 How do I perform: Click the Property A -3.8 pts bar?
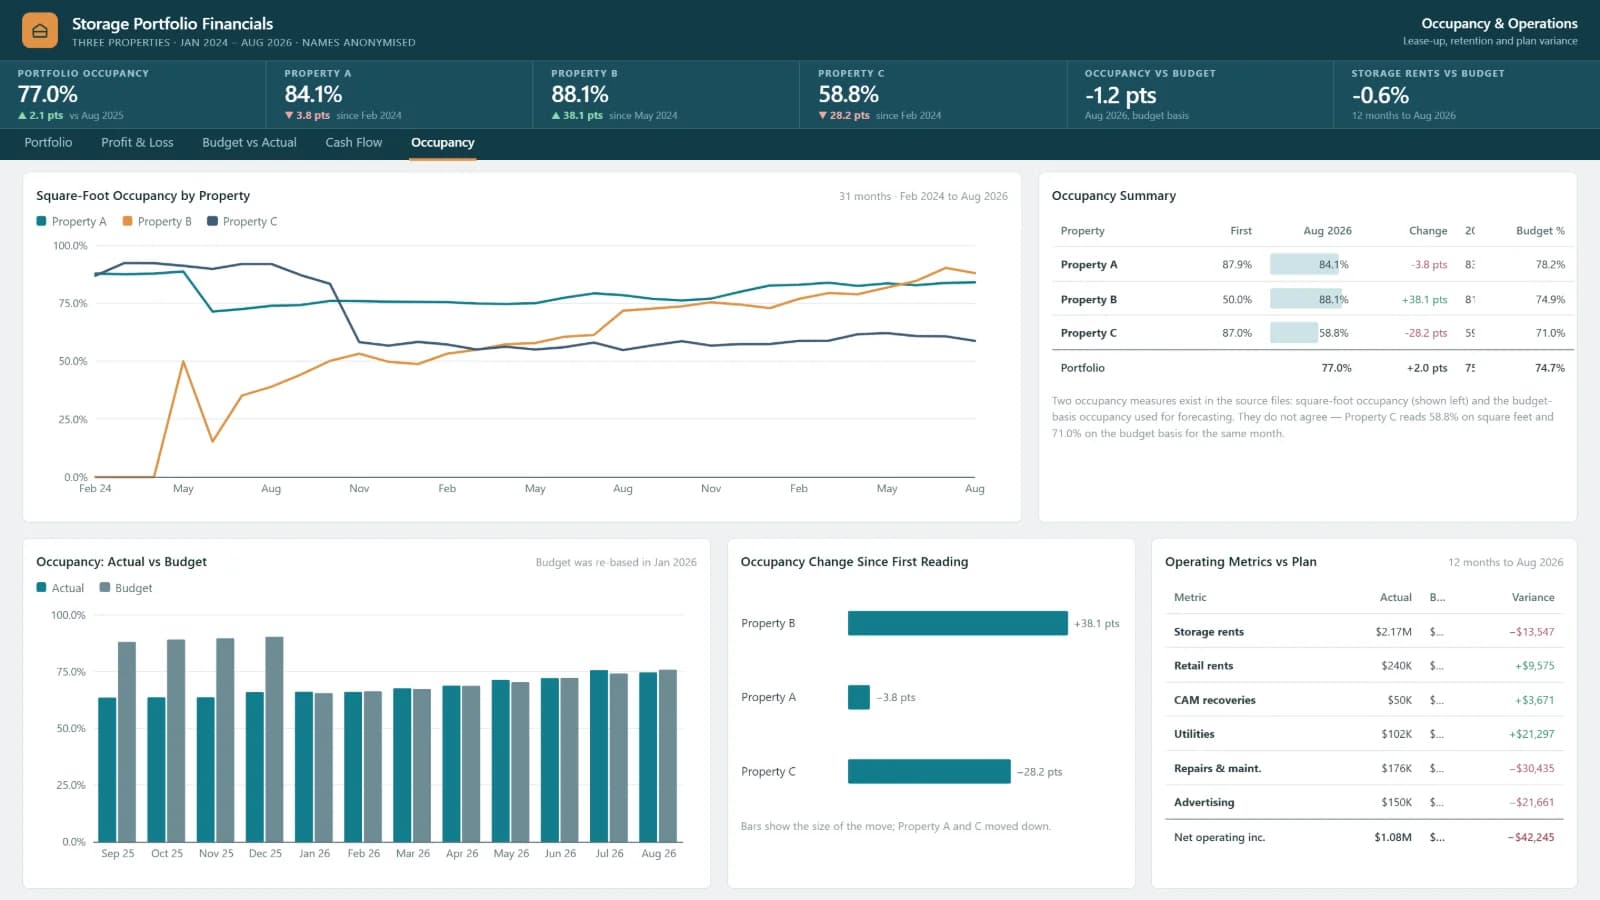pos(858,697)
